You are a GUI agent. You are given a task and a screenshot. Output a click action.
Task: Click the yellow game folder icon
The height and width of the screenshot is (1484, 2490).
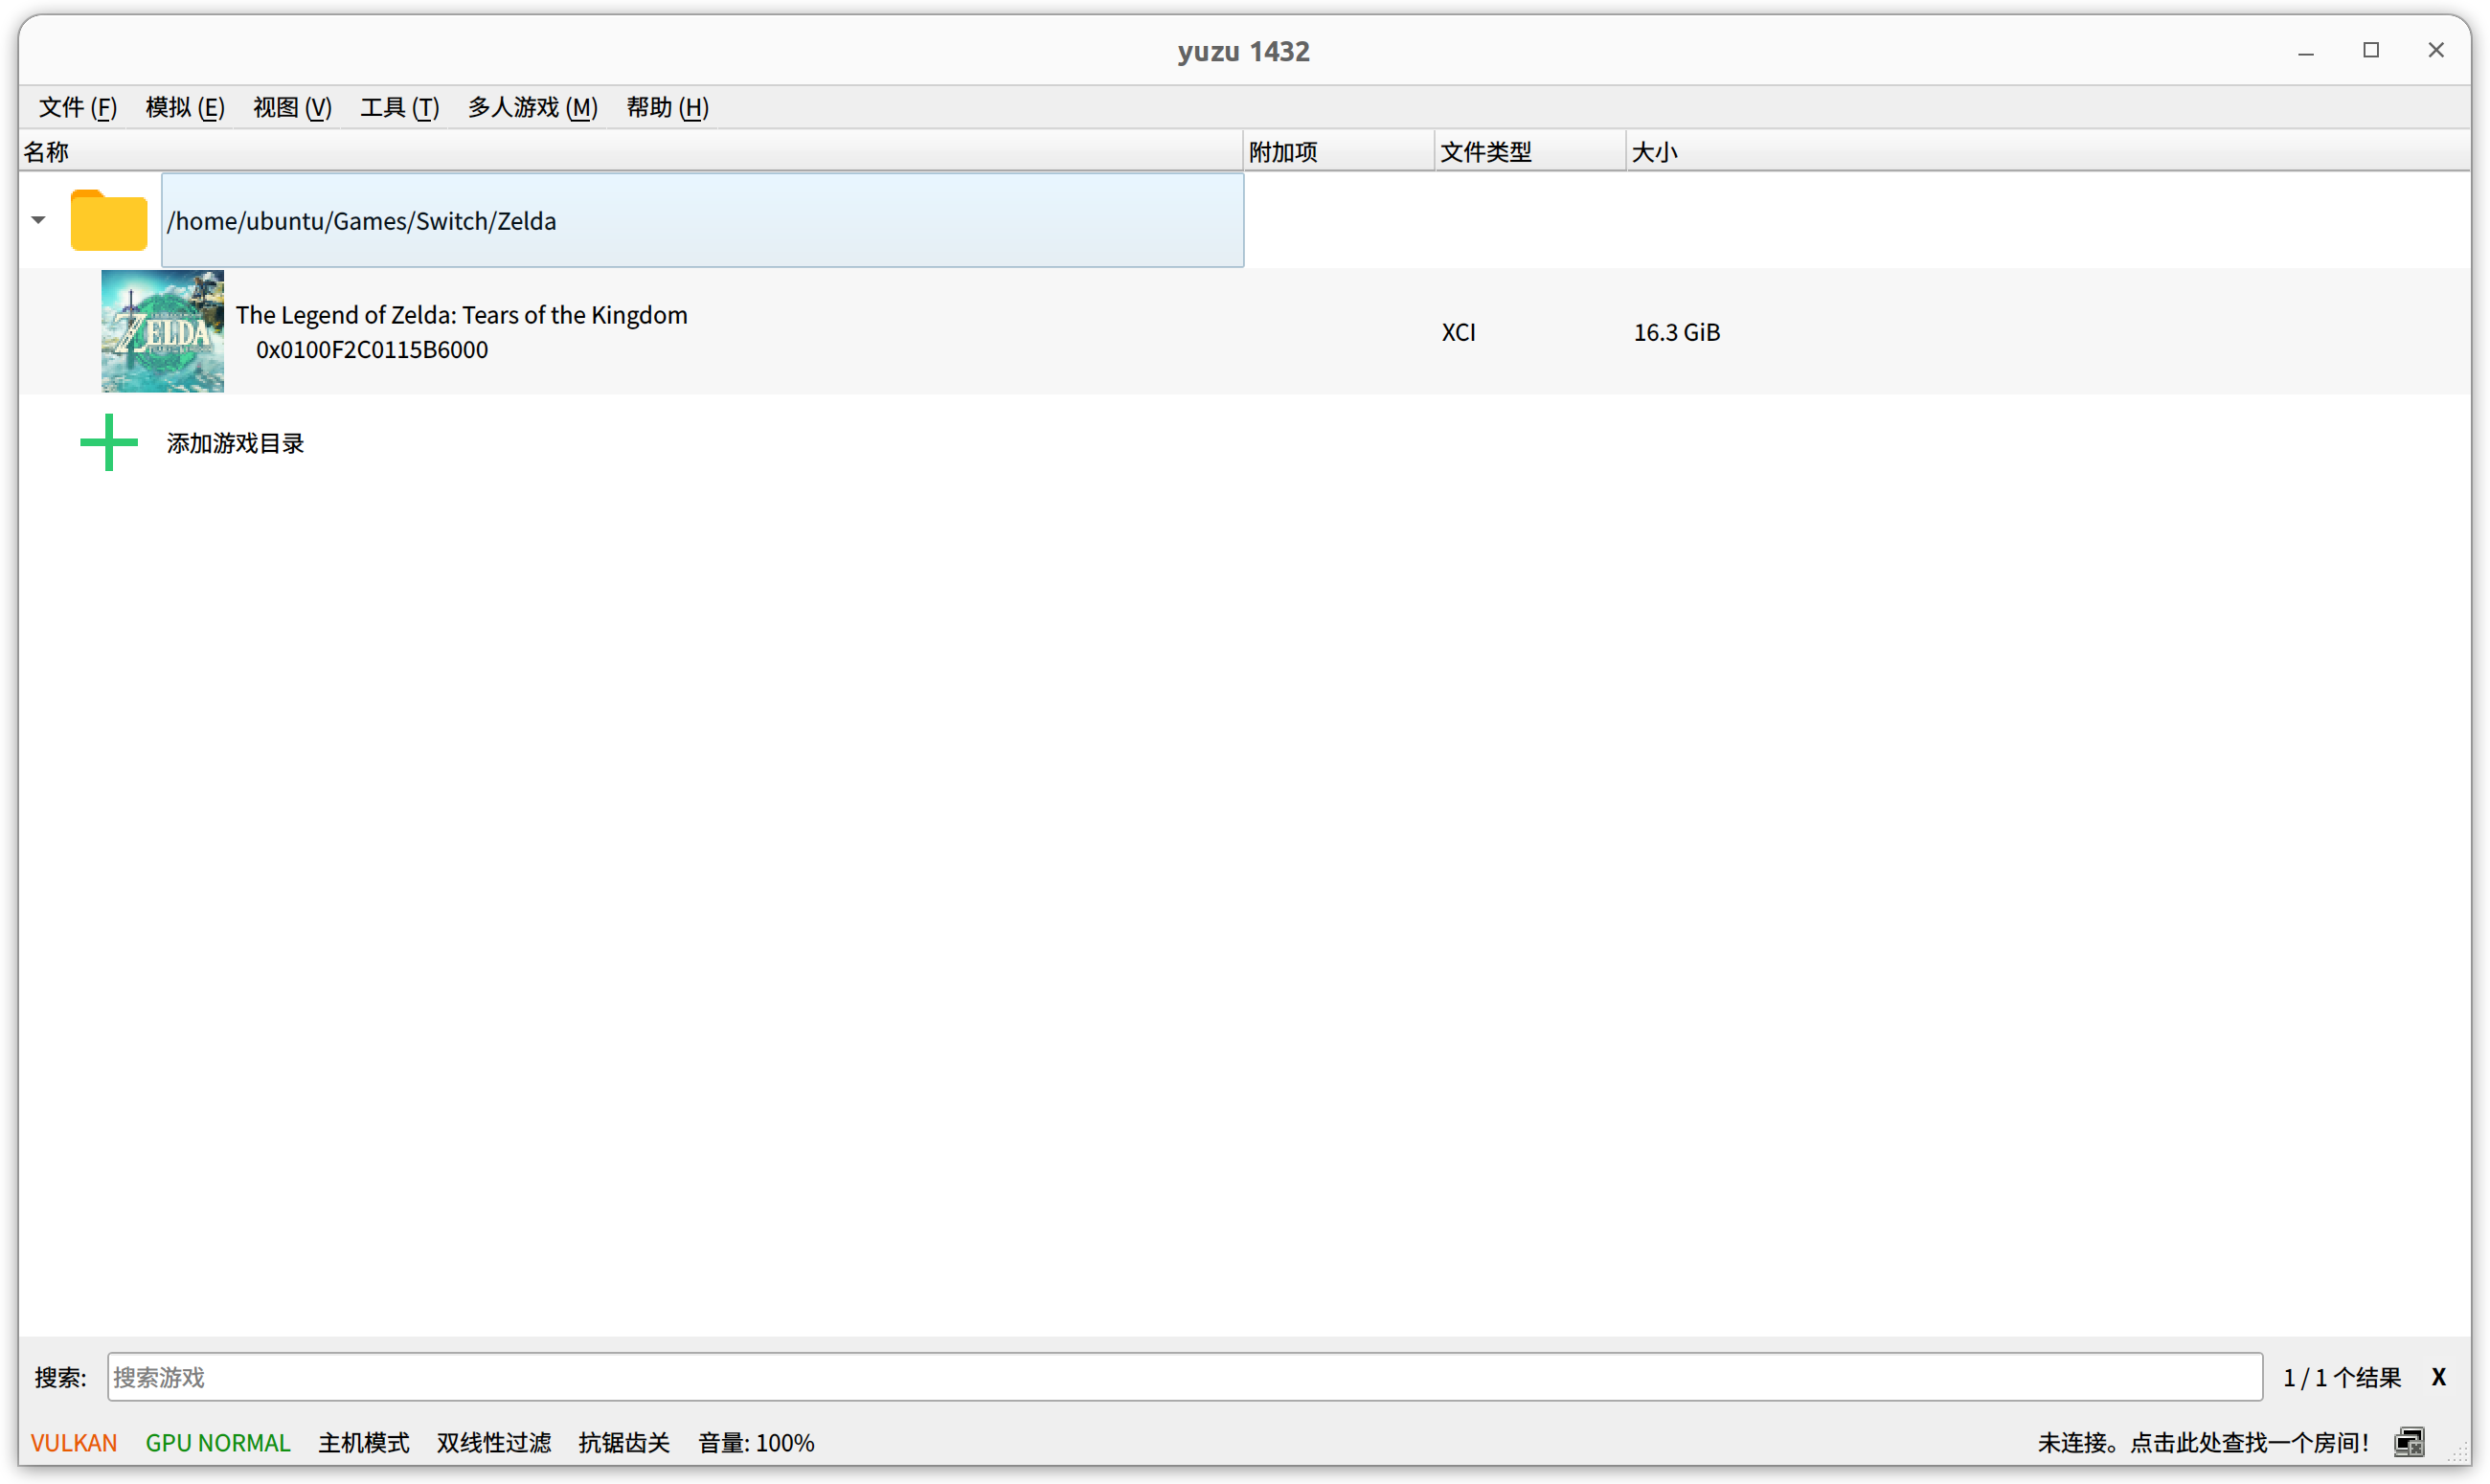click(x=109, y=220)
